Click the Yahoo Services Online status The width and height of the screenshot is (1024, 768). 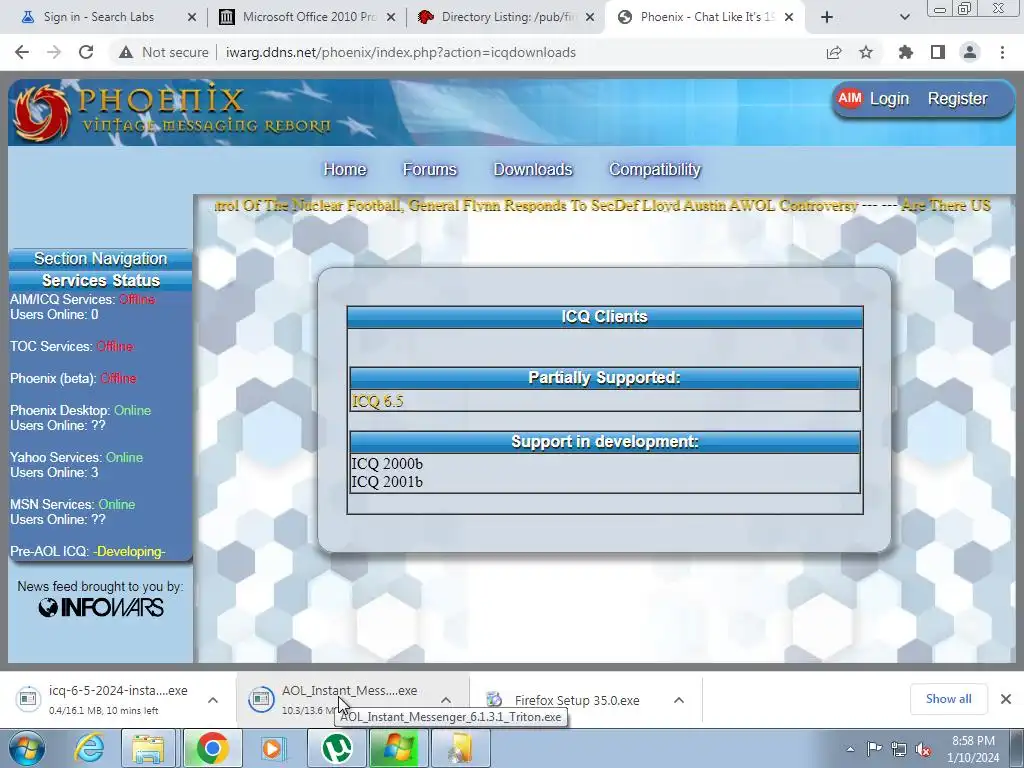124,457
